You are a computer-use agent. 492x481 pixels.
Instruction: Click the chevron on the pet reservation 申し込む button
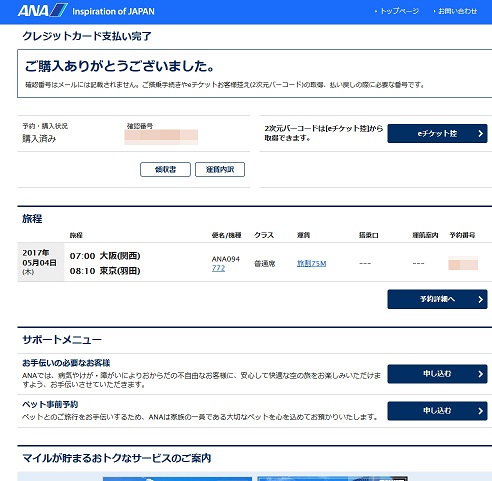tap(480, 411)
